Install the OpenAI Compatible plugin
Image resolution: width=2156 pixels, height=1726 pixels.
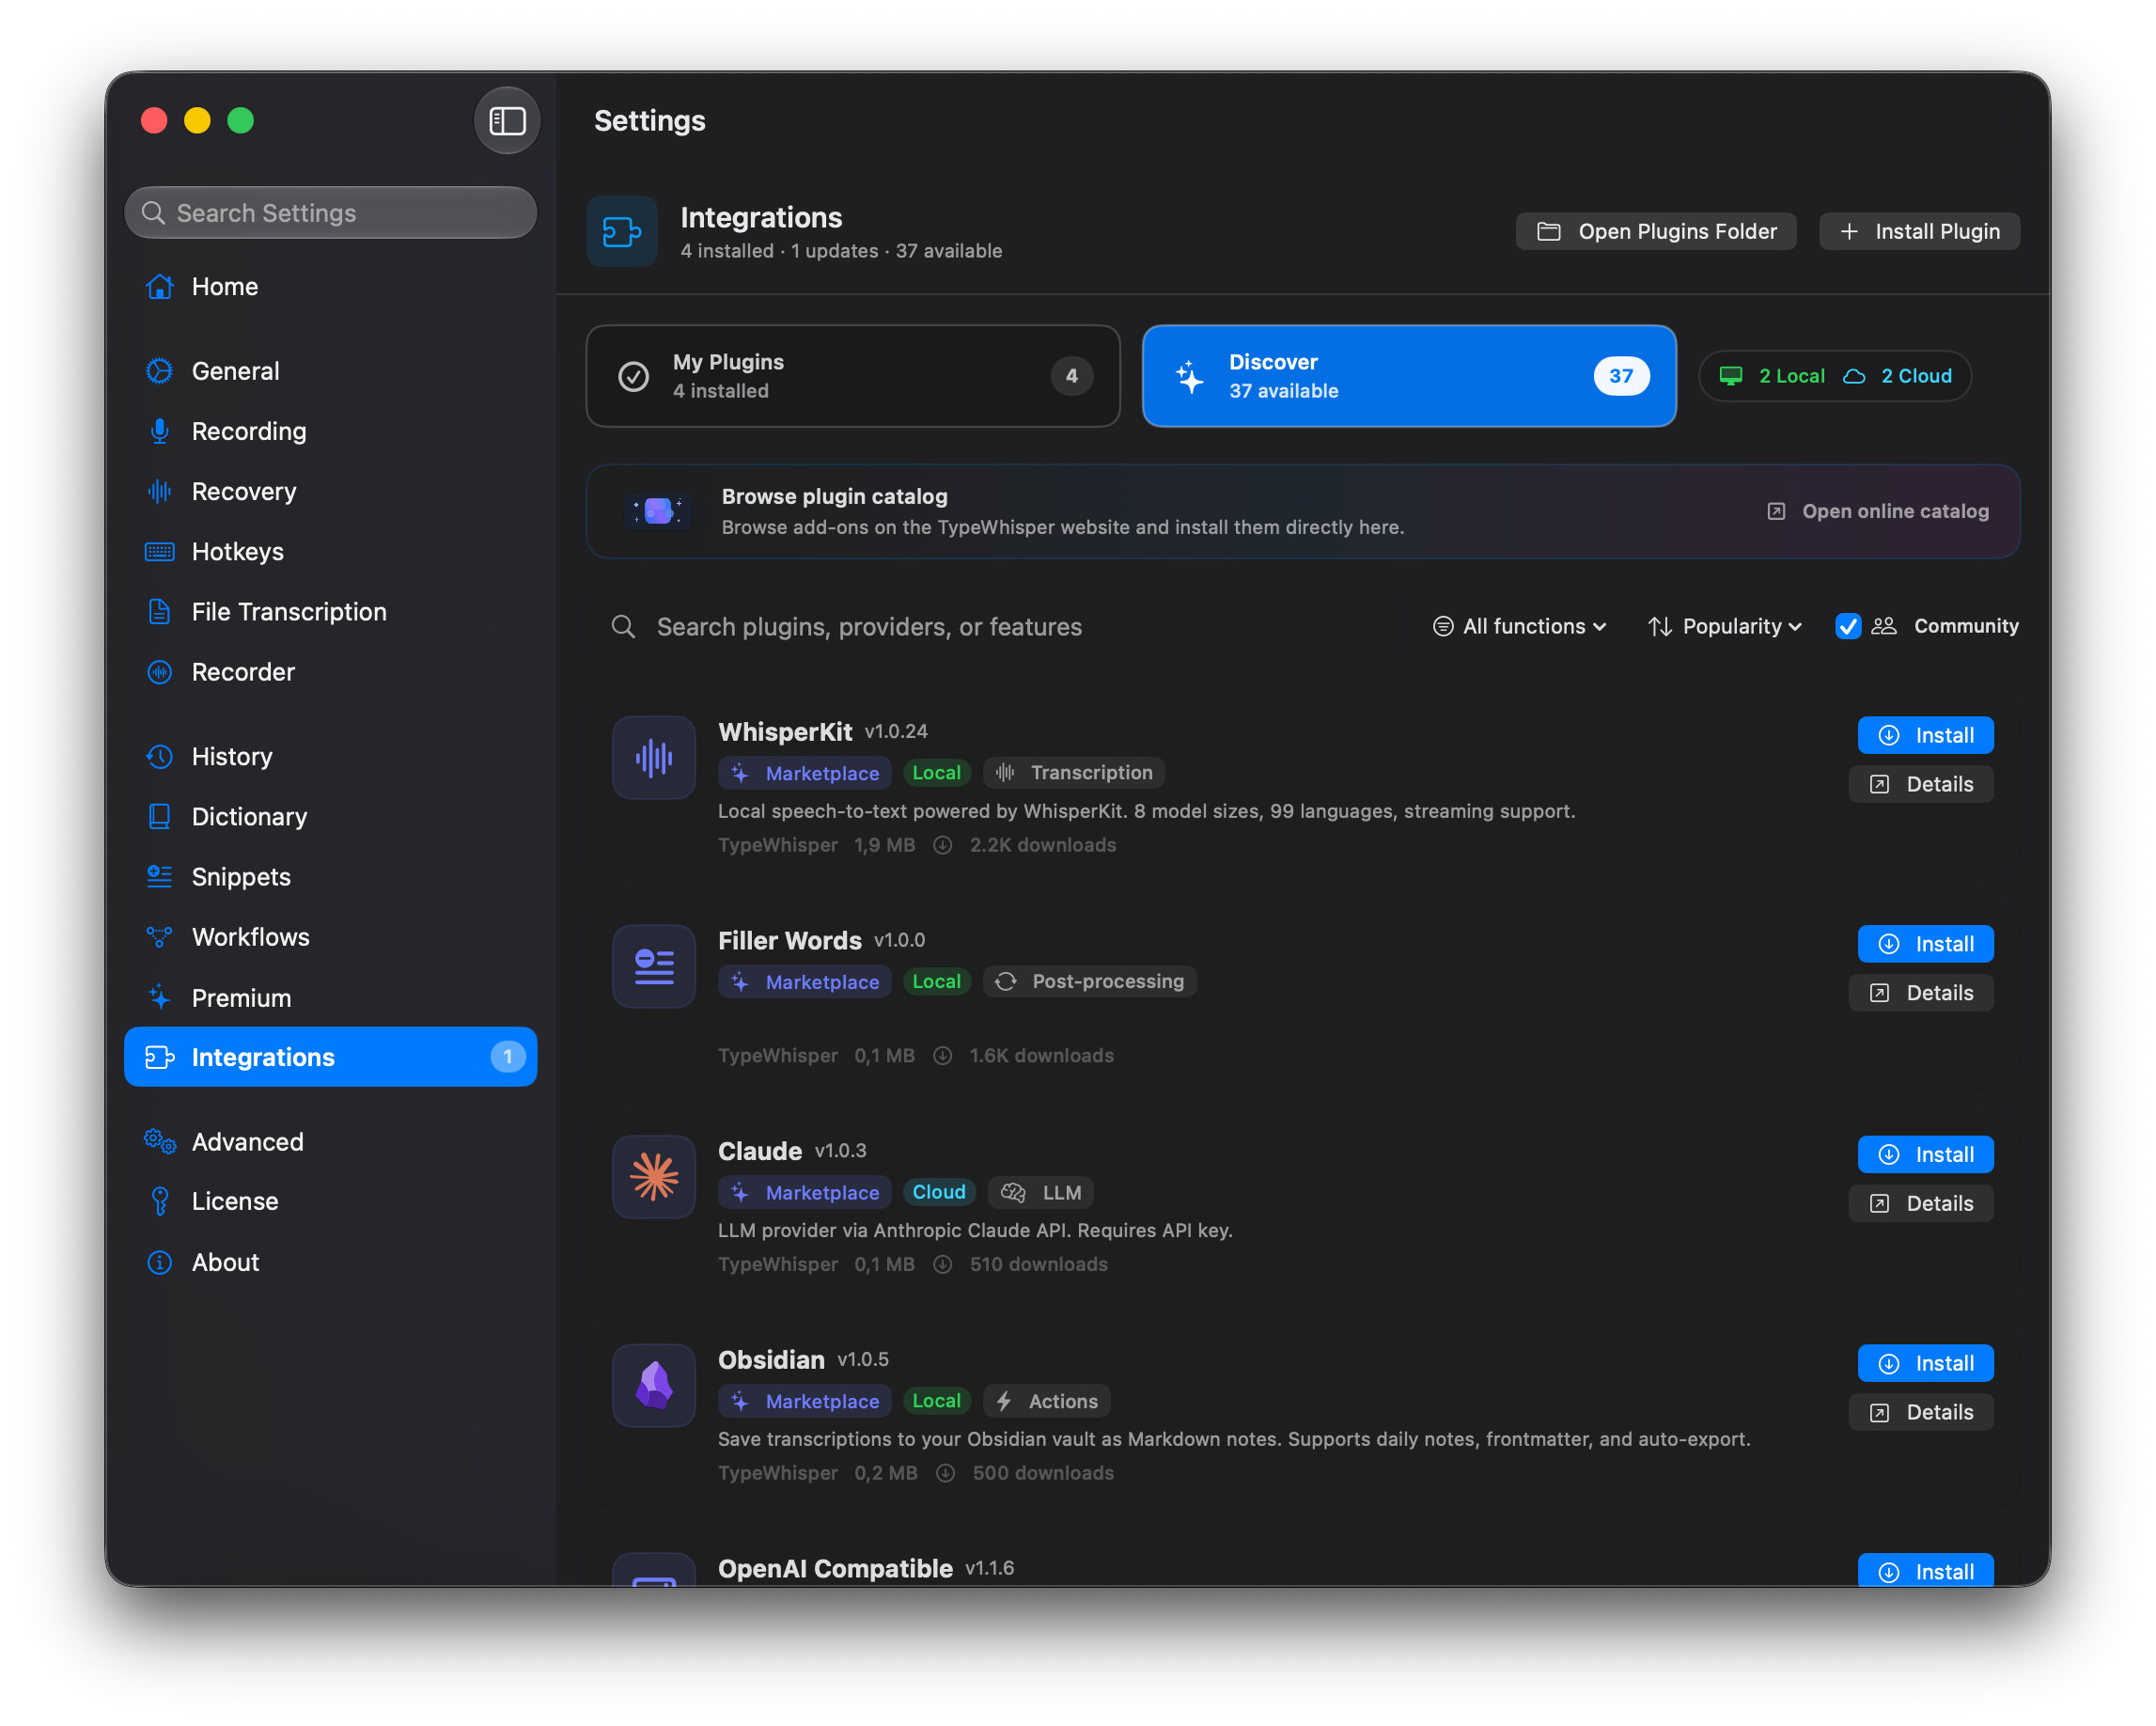point(1925,1570)
